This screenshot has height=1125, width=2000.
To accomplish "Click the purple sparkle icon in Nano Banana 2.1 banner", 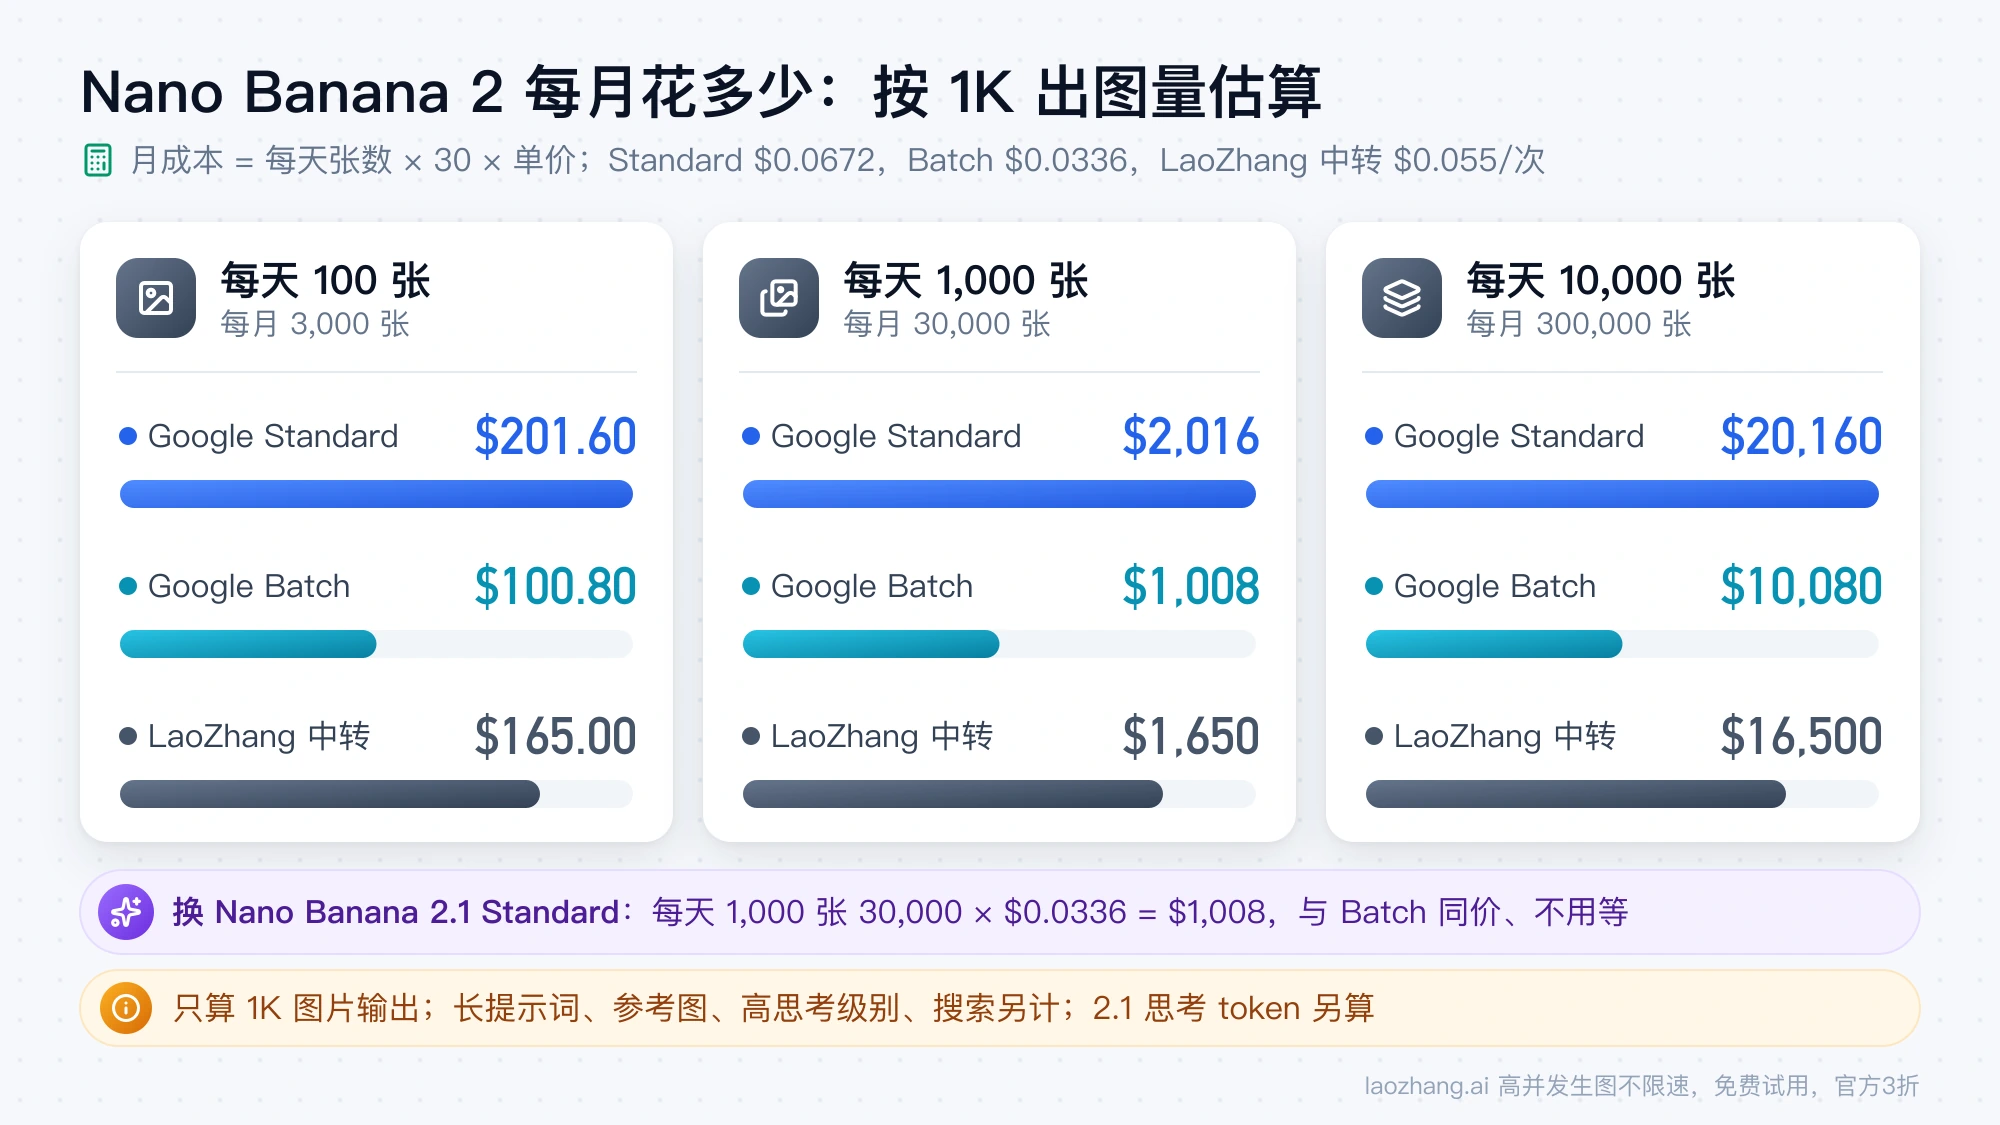I will pyautogui.click(x=126, y=912).
